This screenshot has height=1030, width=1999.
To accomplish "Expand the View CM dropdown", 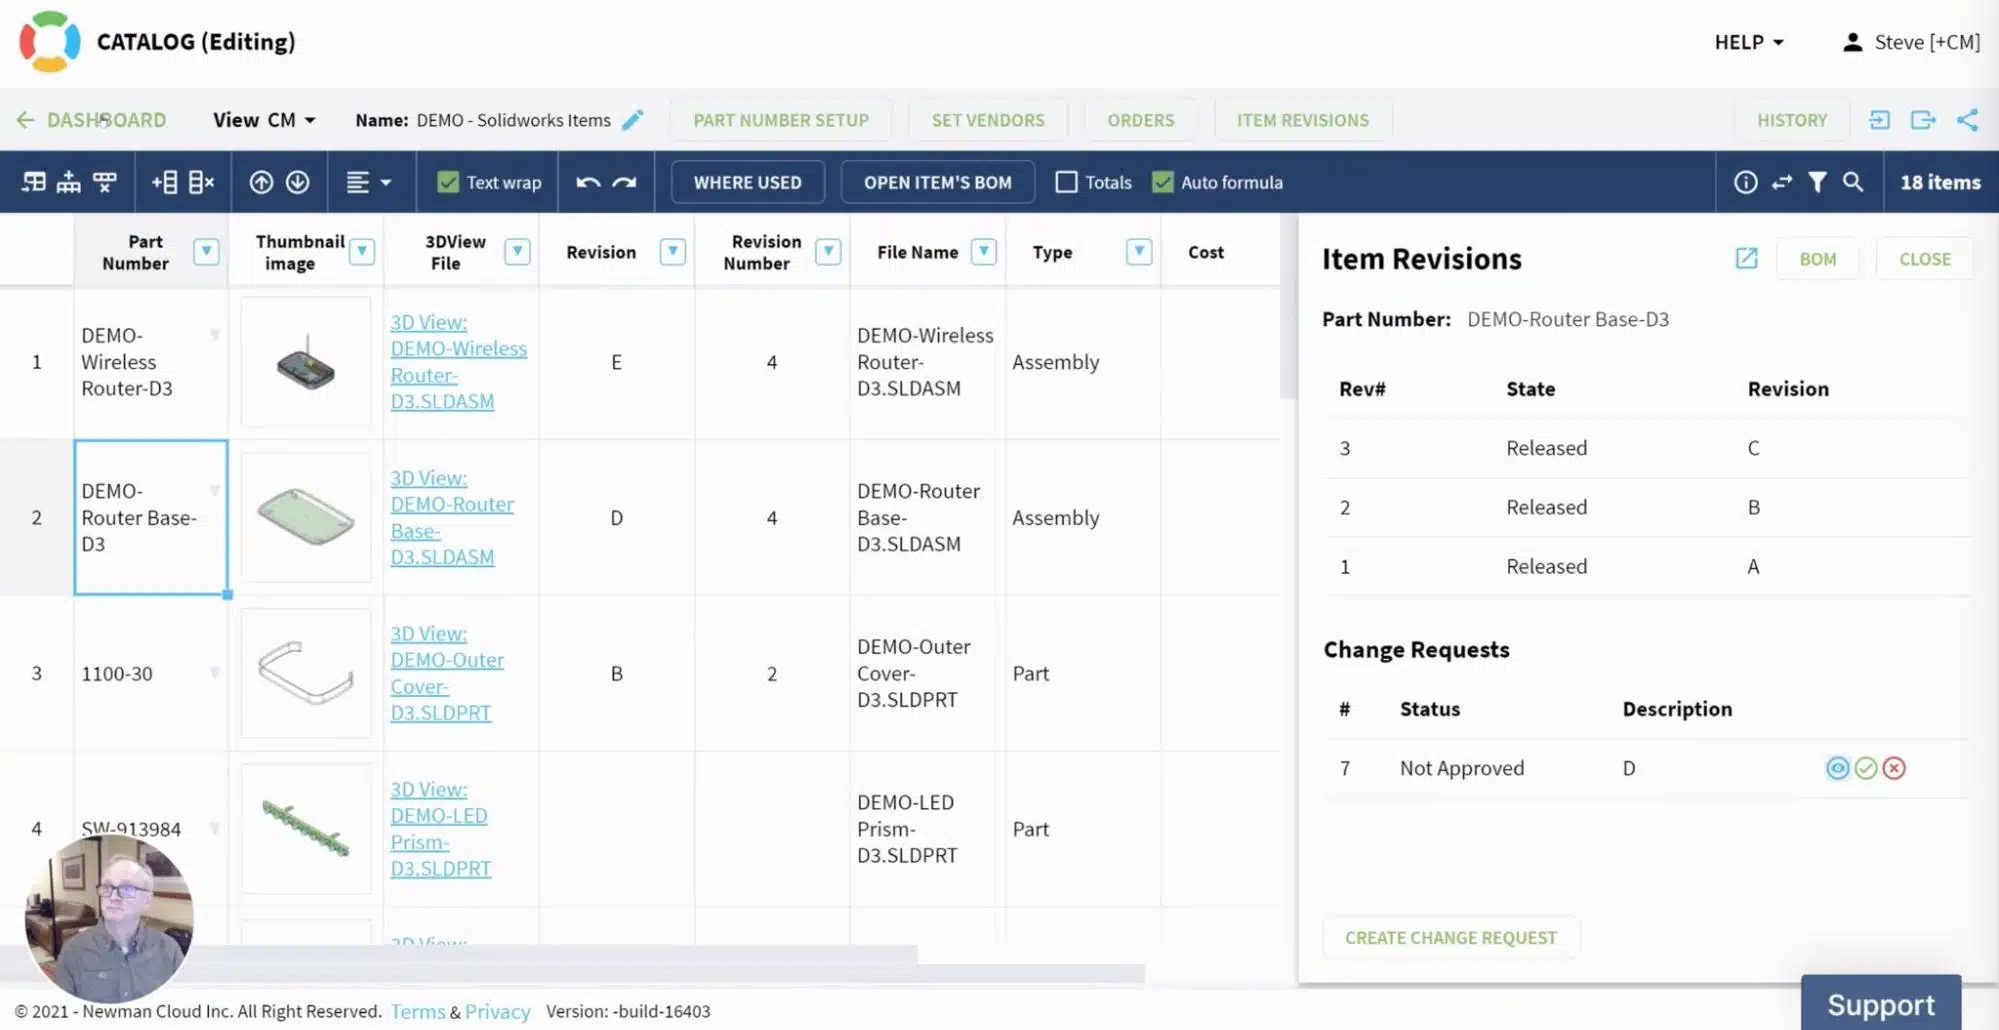I will tap(264, 120).
